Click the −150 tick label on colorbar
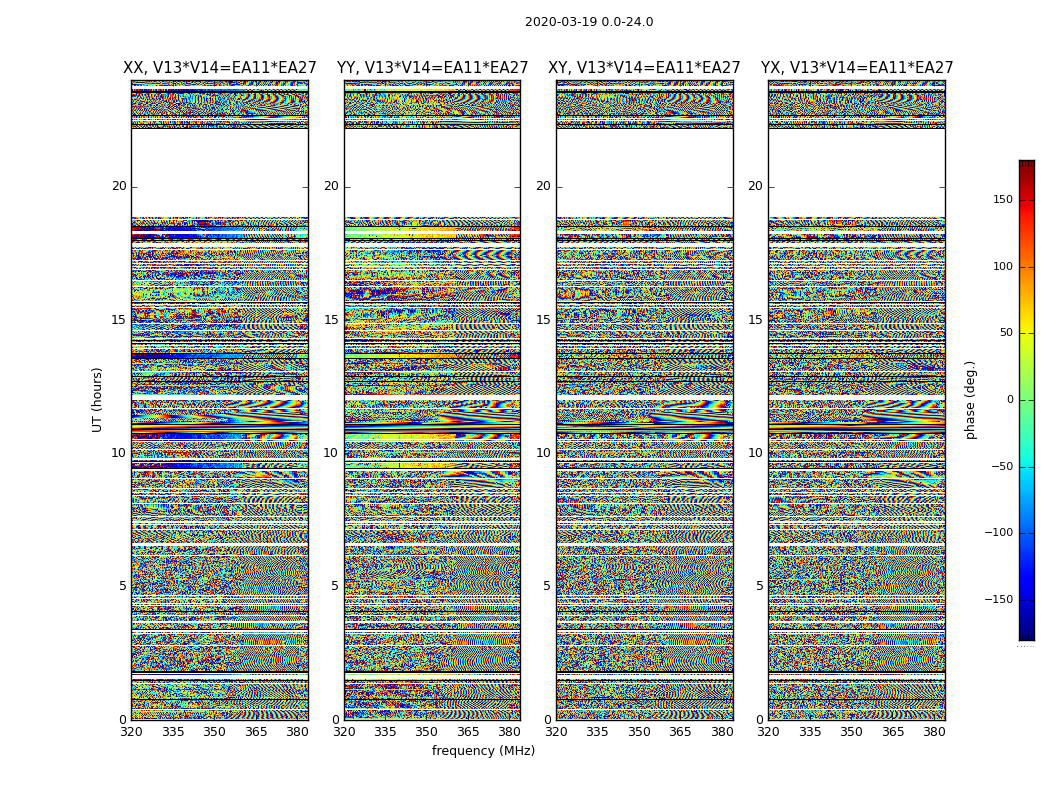Image resolution: width=1050 pixels, height=800 pixels. coord(998,599)
